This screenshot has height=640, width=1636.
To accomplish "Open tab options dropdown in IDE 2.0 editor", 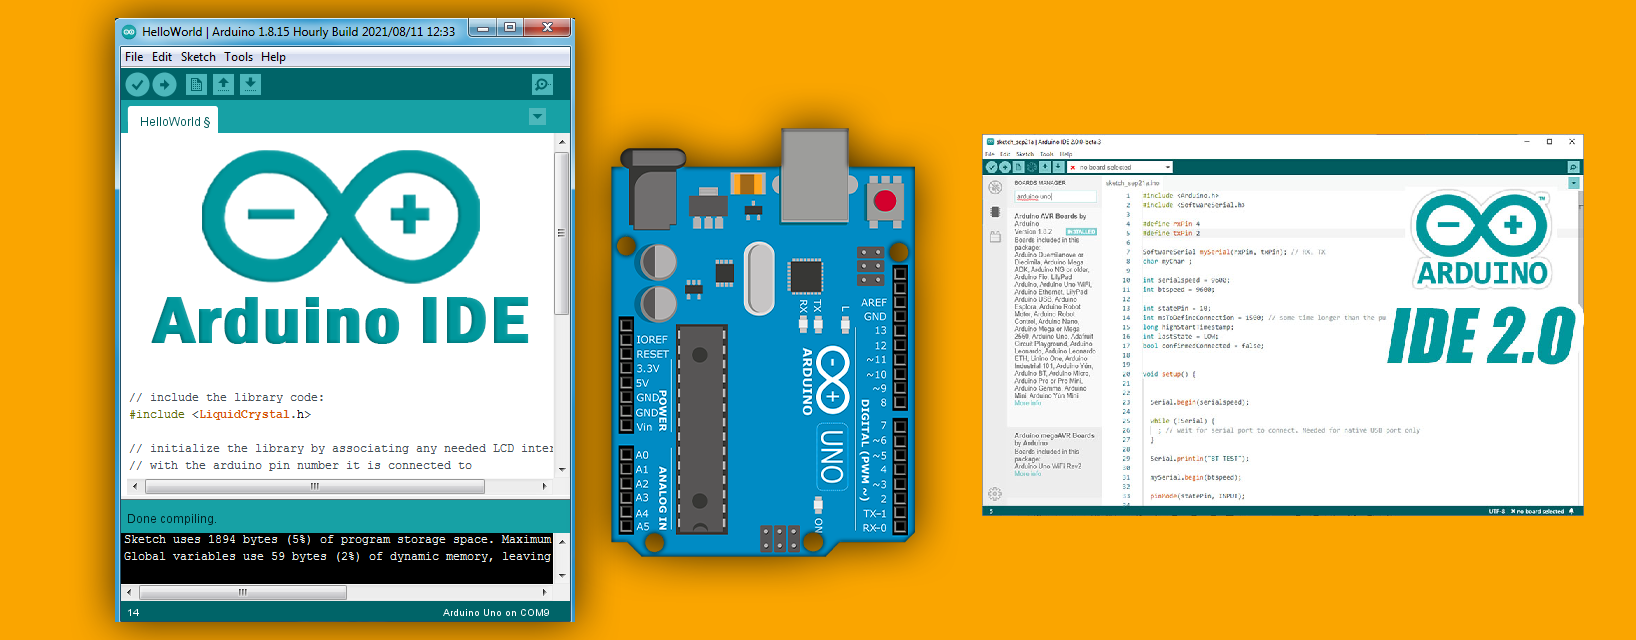I will pos(1573,183).
